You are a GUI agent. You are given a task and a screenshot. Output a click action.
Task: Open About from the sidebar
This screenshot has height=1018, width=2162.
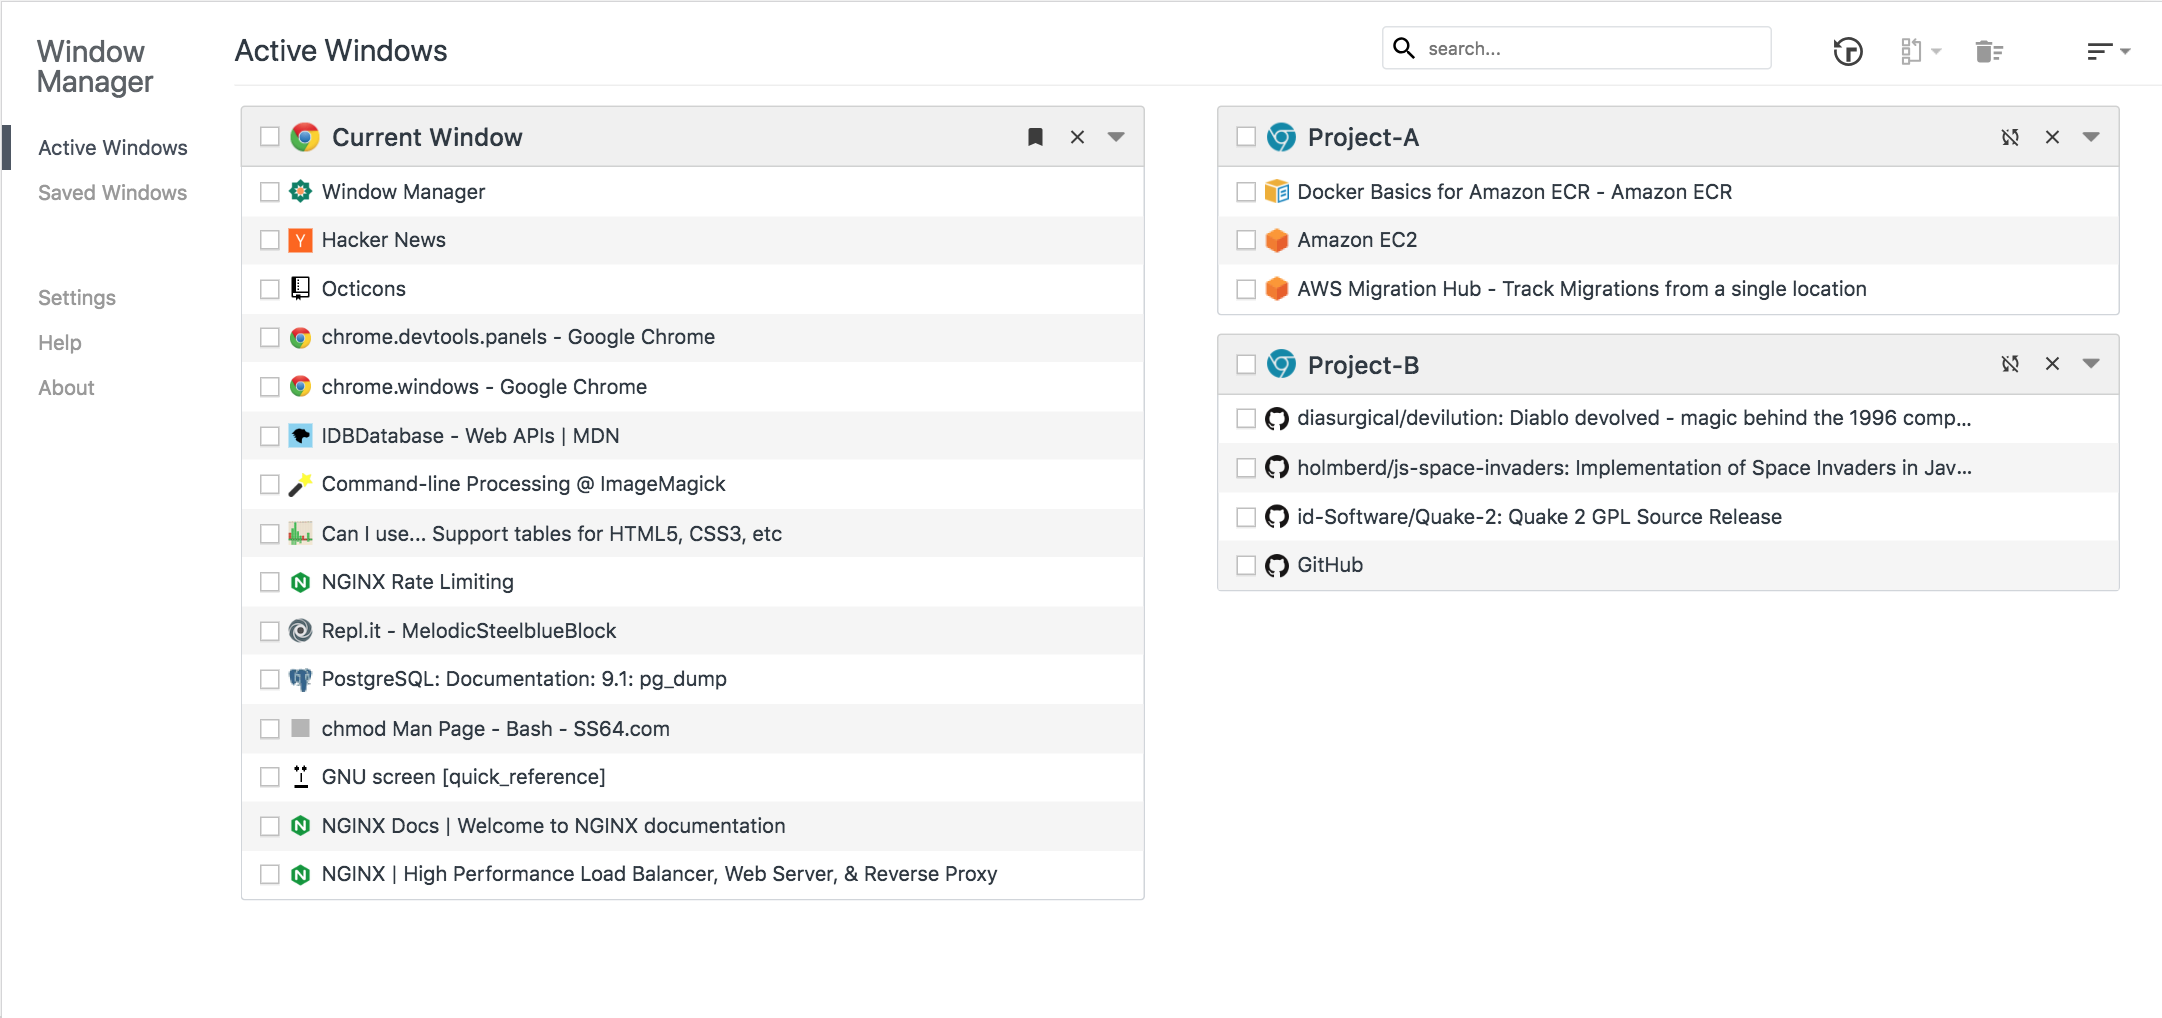[x=66, y=388]
